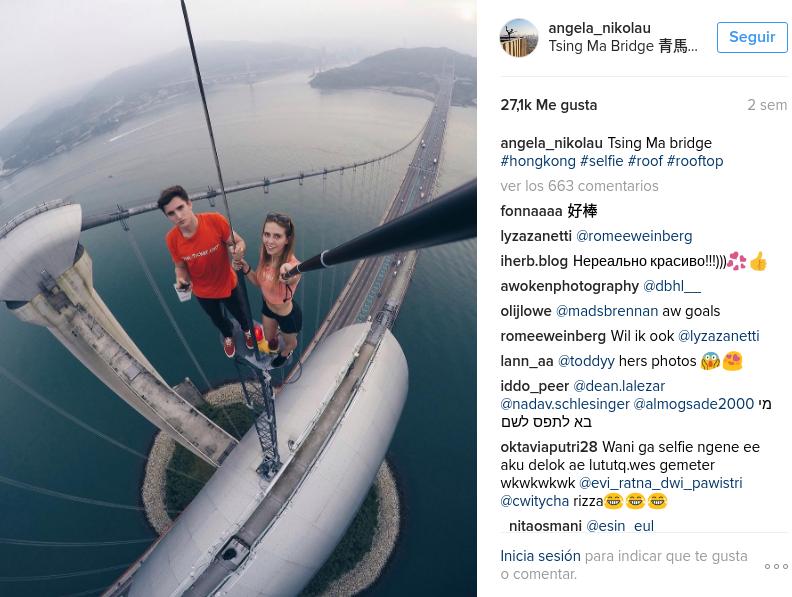This screenshot has height=597, width=792.
Task: Expand ver los 663 comentarios
Action: (x=579, y=186)
